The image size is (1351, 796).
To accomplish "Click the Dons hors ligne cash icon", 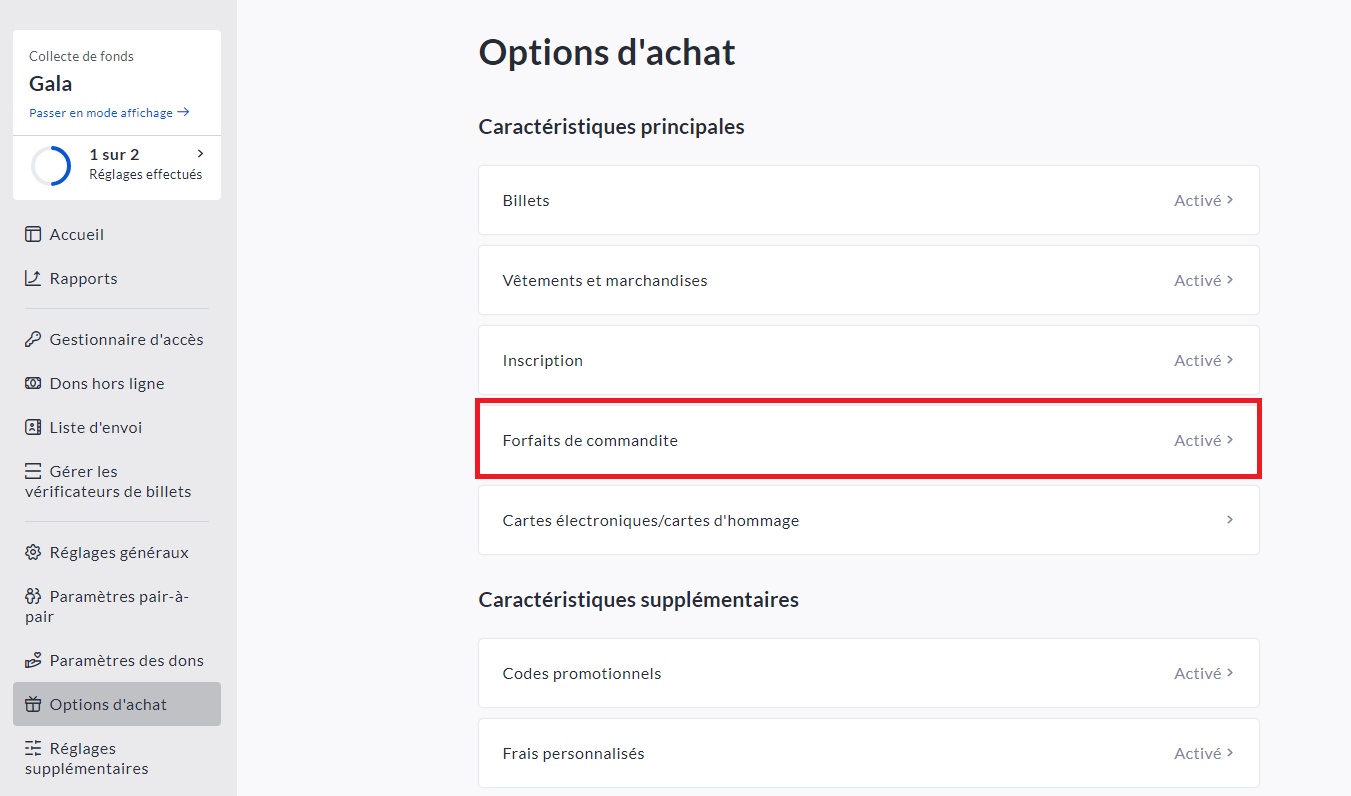I will pyautogui.click(x=33, y=384).
